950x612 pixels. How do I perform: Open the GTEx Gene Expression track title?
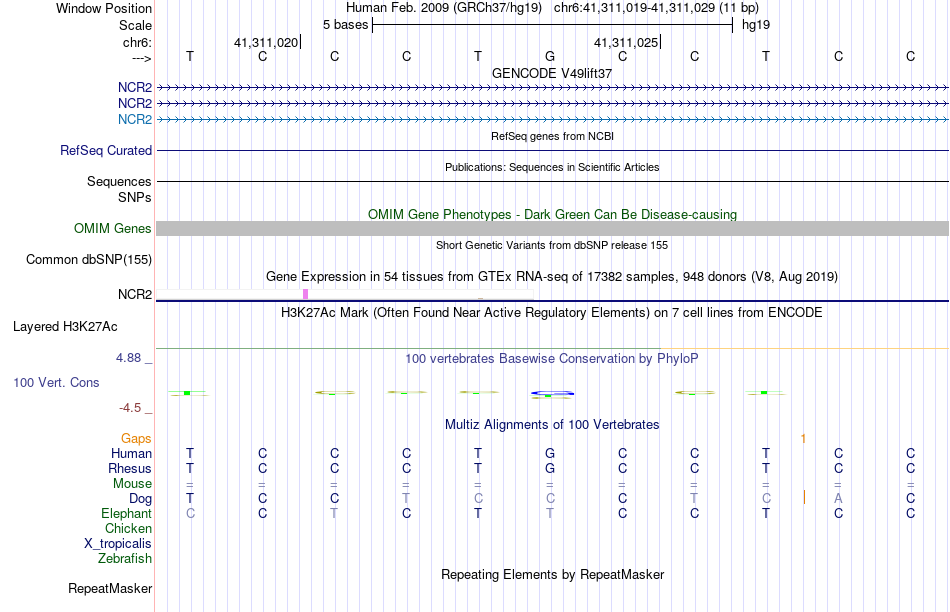point(552,277)
